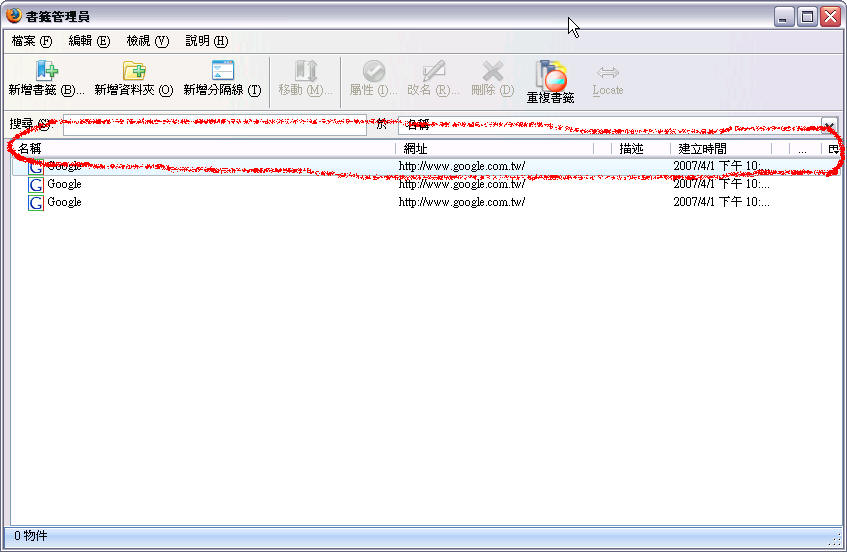Close the 書籤管理員 window
Viewport: 847px width, 552px height.
point(830,17)
